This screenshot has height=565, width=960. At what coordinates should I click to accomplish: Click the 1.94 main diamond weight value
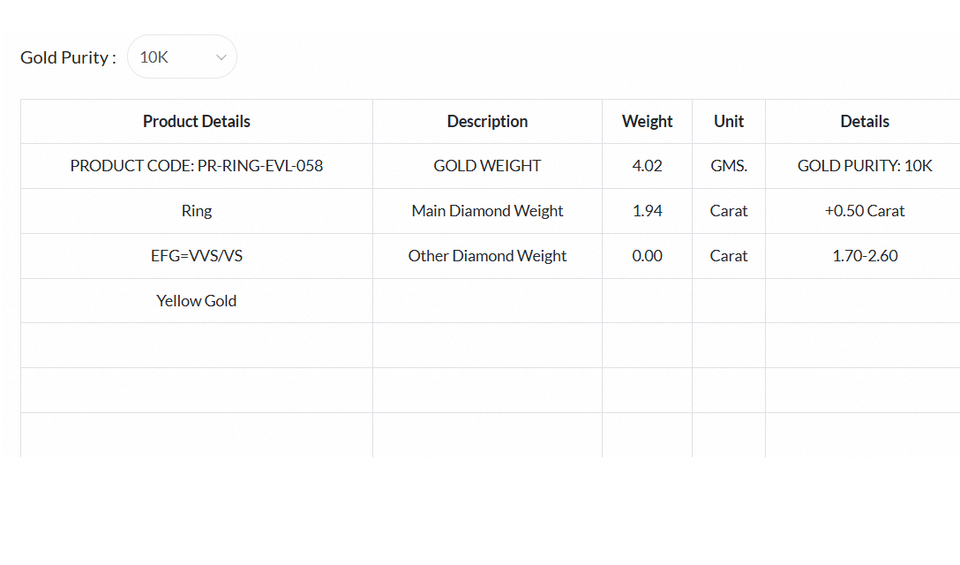pos(647,211)
